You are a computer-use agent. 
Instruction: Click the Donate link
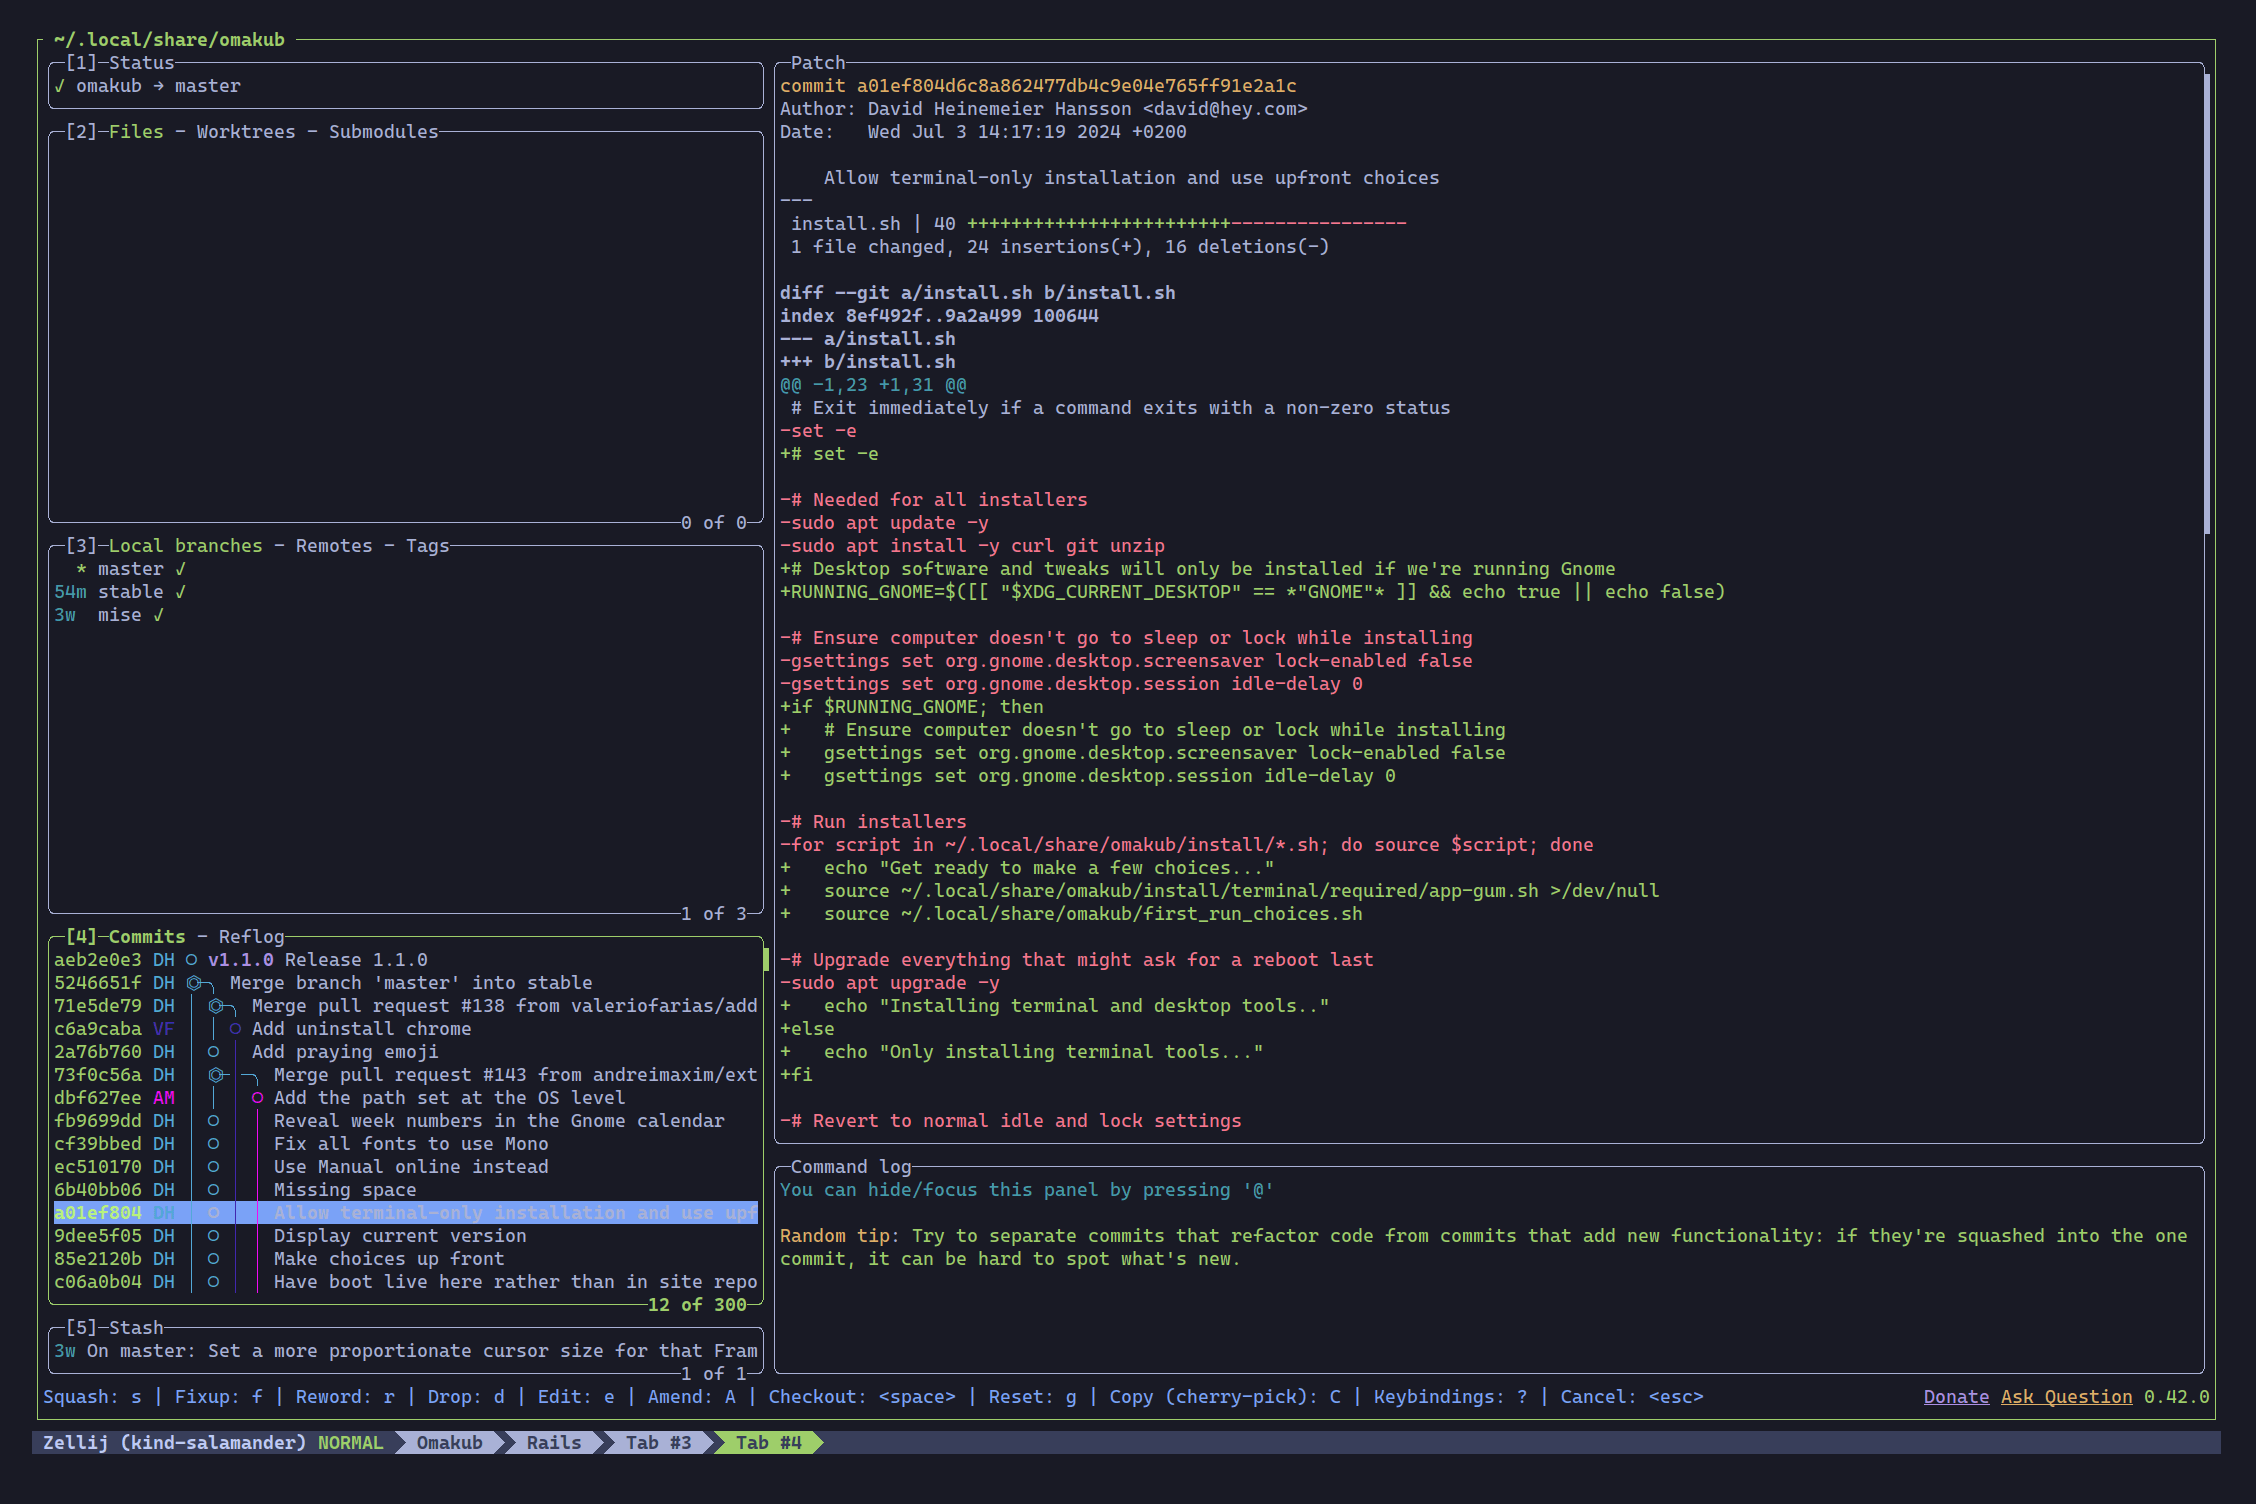pyautogui.click(x=1956, y=1397)
